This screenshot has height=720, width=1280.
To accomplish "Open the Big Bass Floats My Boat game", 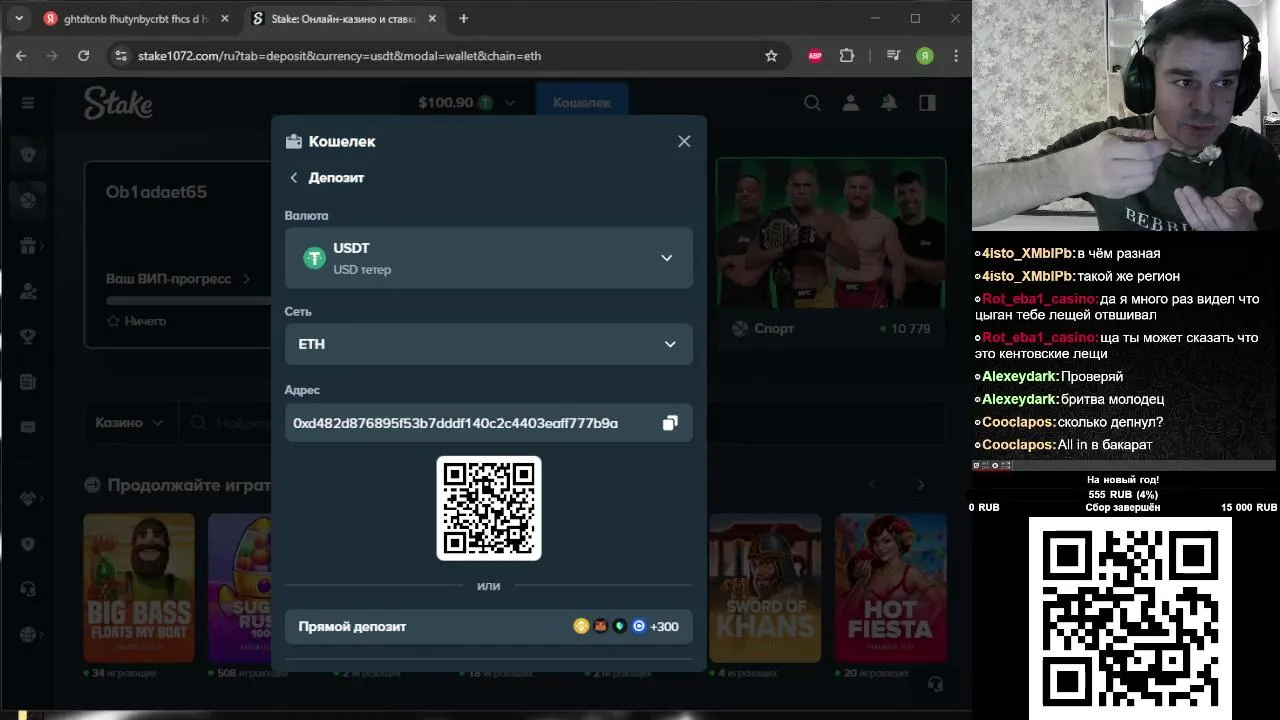I will 139,588.
